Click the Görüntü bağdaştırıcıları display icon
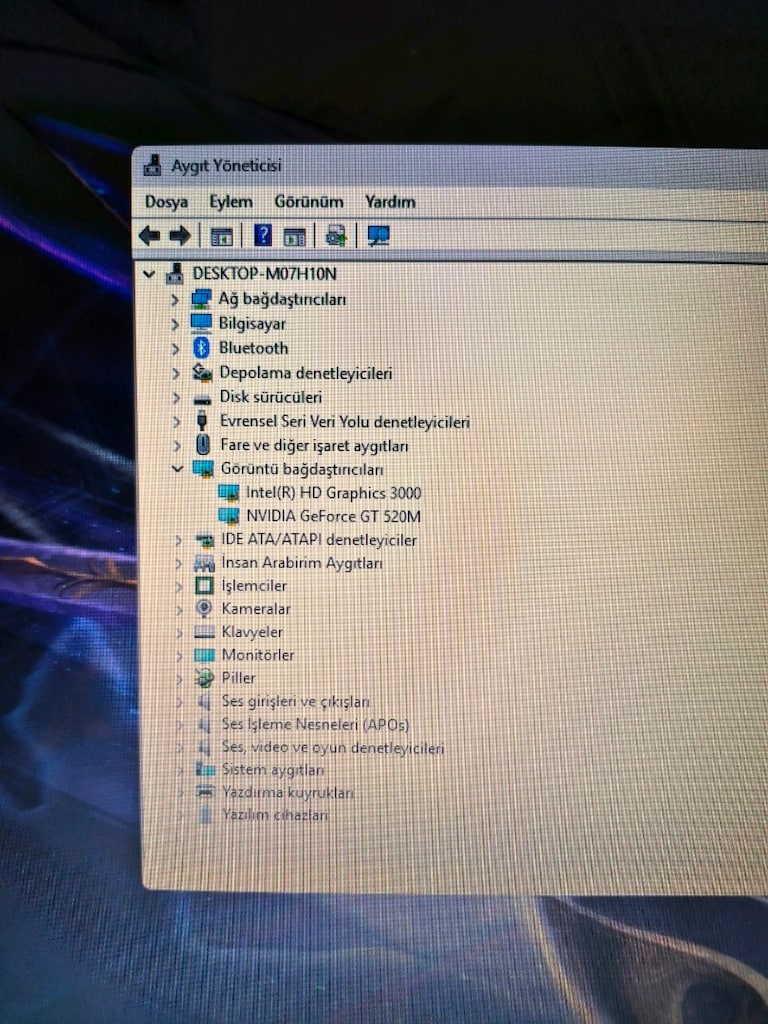 203,469
